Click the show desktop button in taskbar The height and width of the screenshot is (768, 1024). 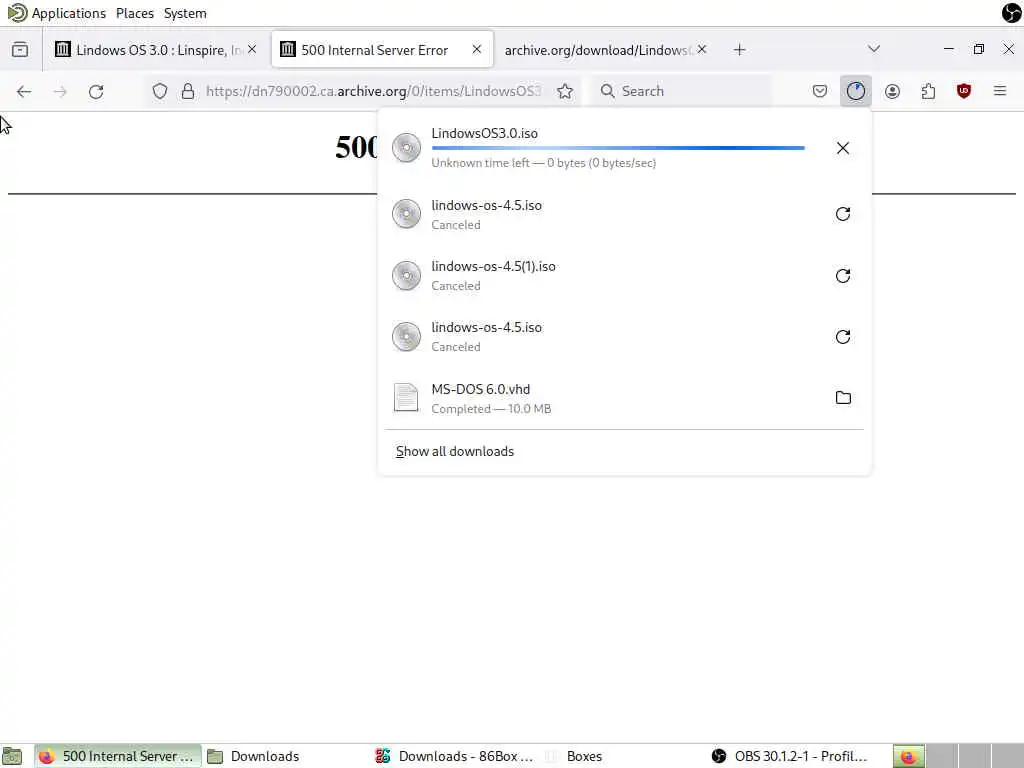[12, 756]
